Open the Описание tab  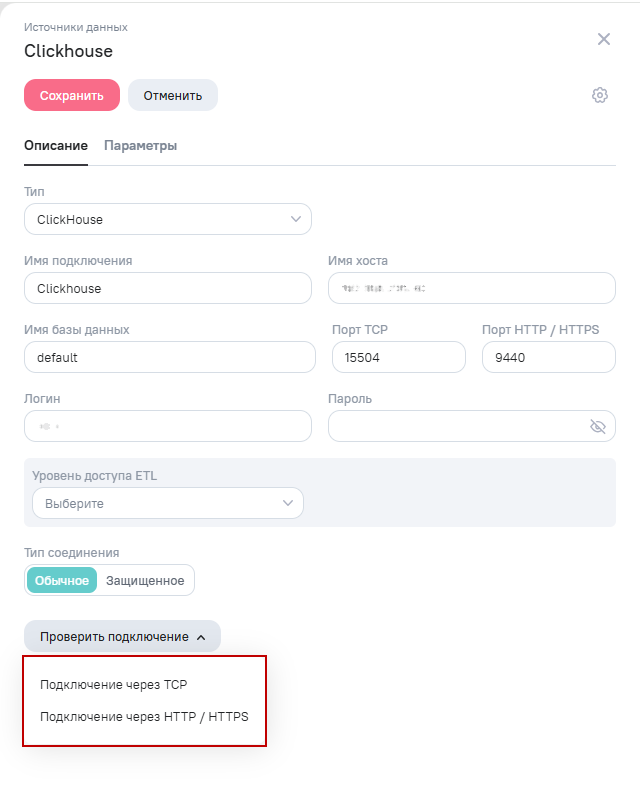[x=56, y=145]
